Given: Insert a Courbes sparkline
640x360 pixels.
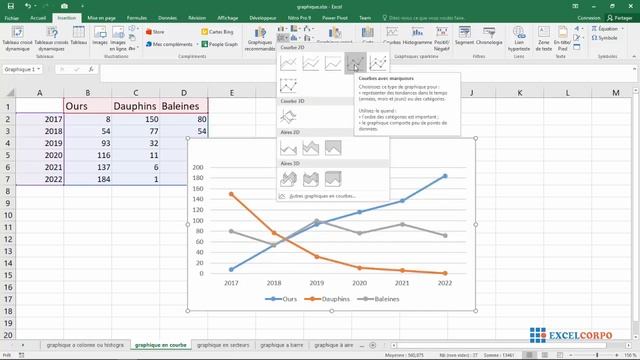Looking at the screenshot, I should pyautogui.click(x=392, y=36).
